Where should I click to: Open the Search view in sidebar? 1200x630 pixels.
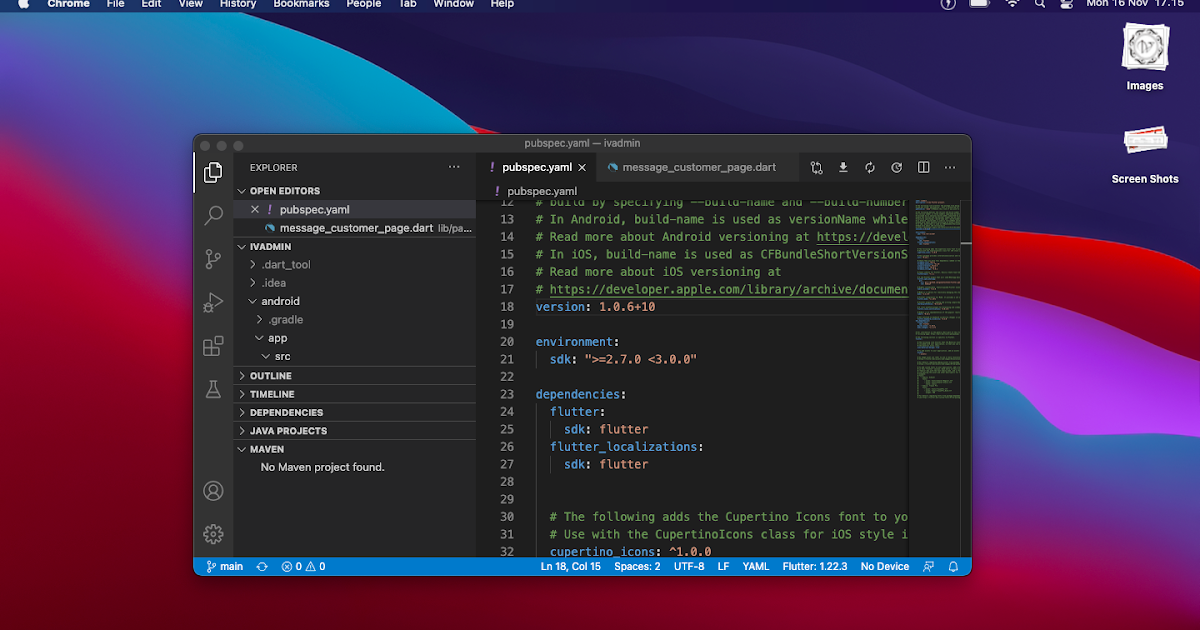[213, 215]
